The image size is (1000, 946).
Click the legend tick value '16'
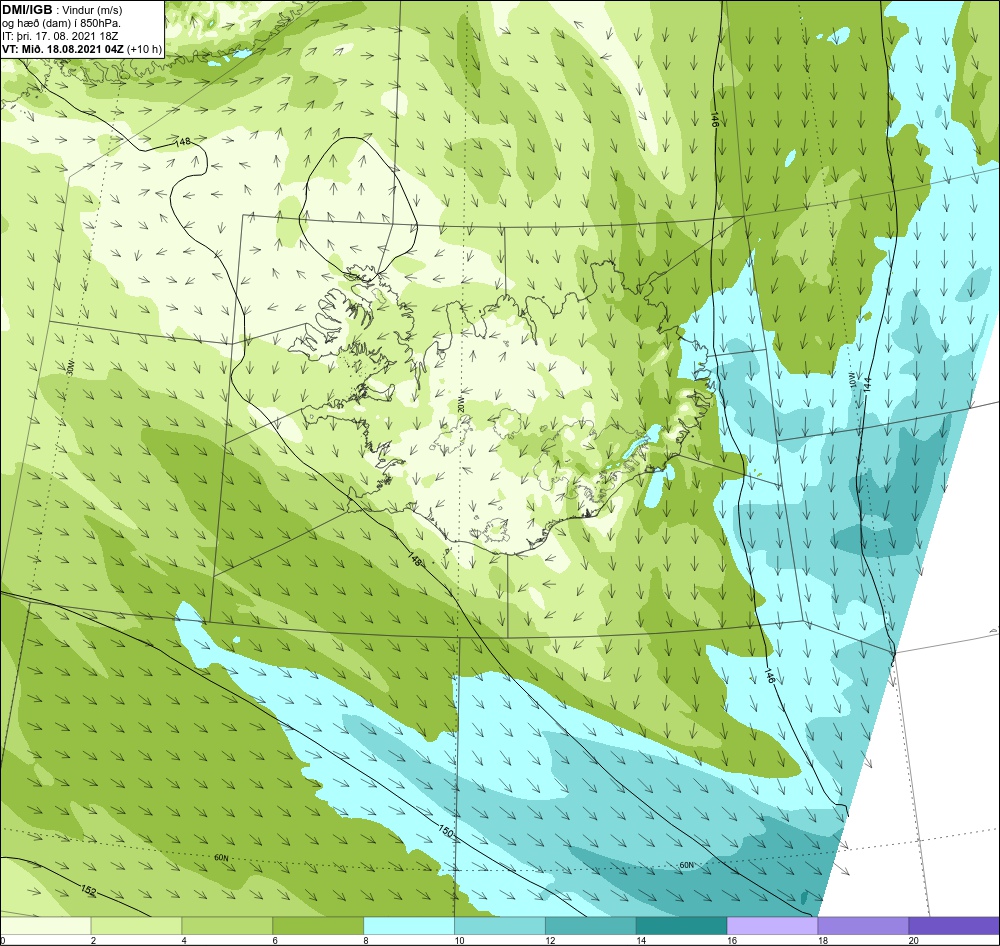(x=732, y=940)
